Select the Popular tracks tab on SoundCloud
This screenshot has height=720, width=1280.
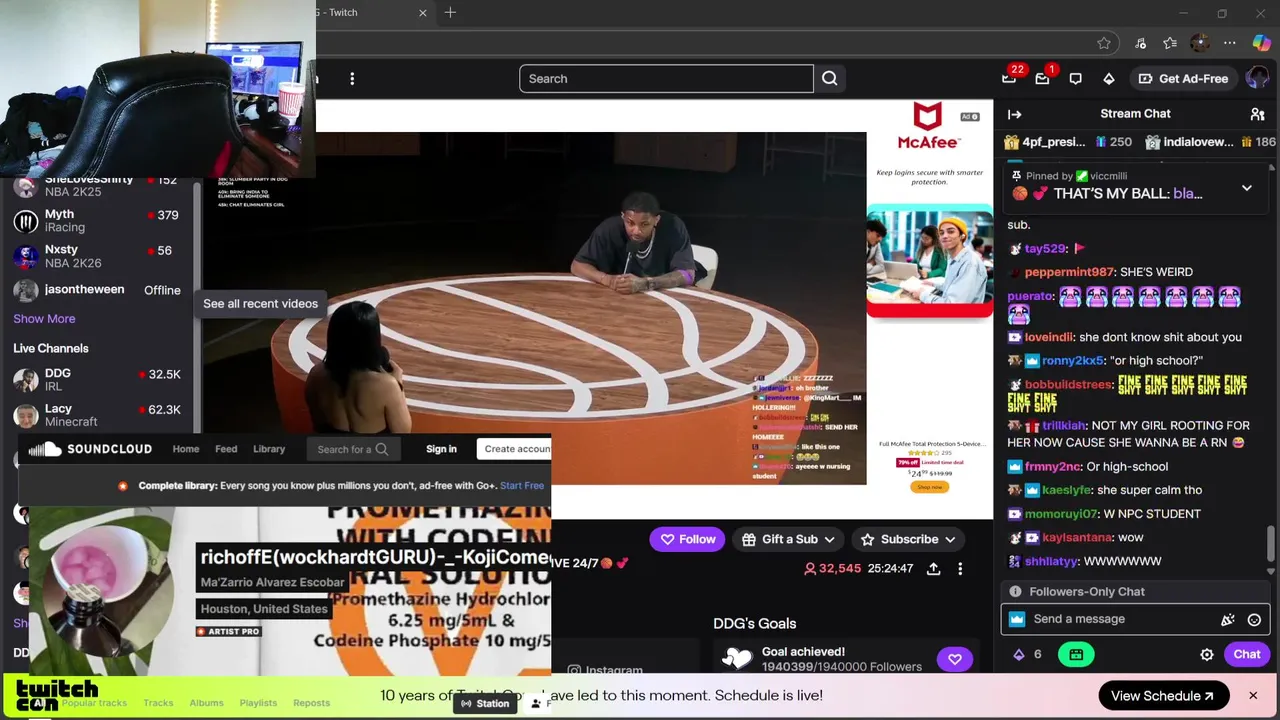(94, 703)
